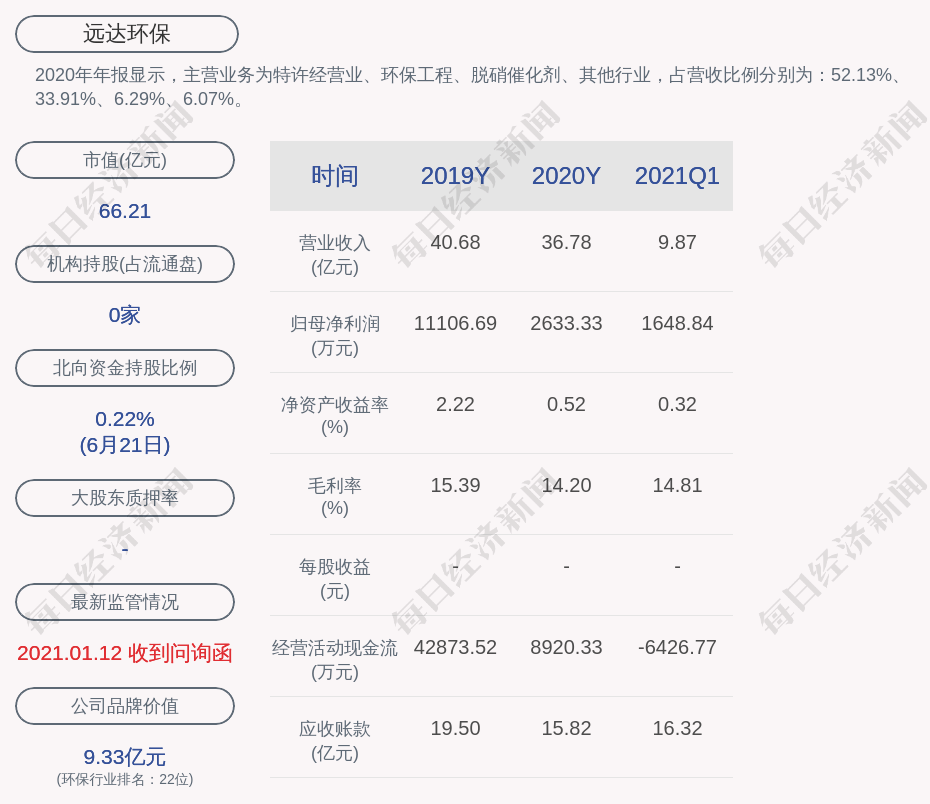
Task: Select the 大股东质押率 panel
Action: pyautogui.click(x=125, y=497)
